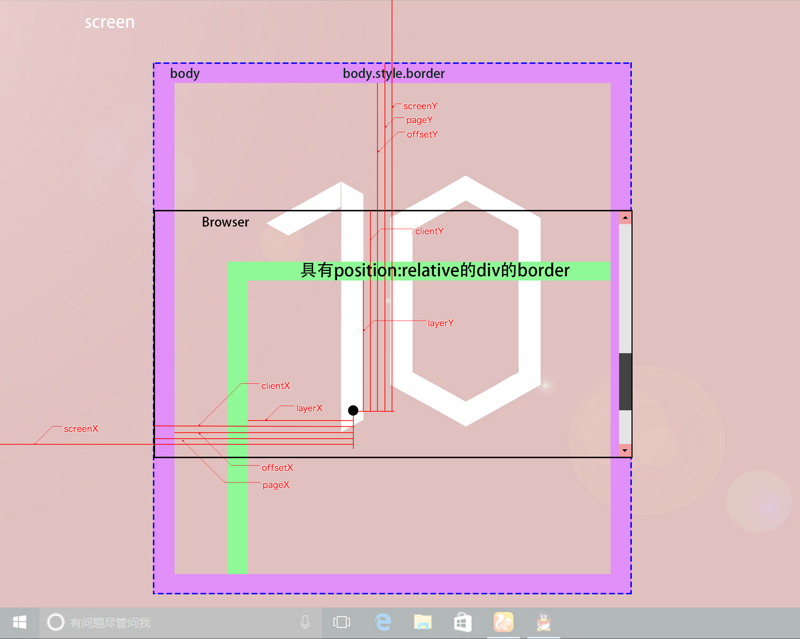
Task: Open the Windows Start menu
Action: point(19,623)
